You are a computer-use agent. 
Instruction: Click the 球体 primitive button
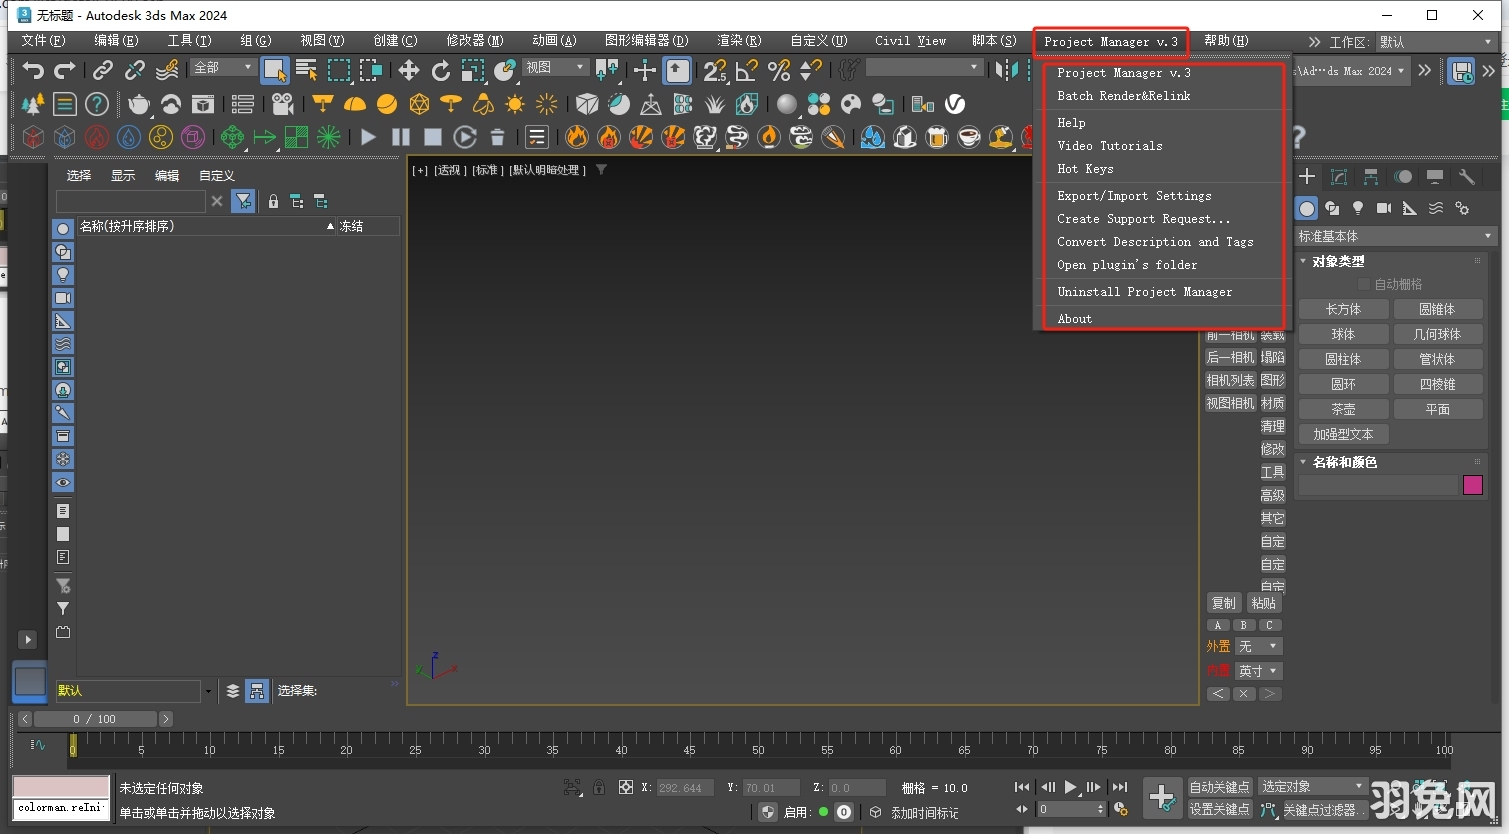pyautogui.click(x=1343, y=333)
